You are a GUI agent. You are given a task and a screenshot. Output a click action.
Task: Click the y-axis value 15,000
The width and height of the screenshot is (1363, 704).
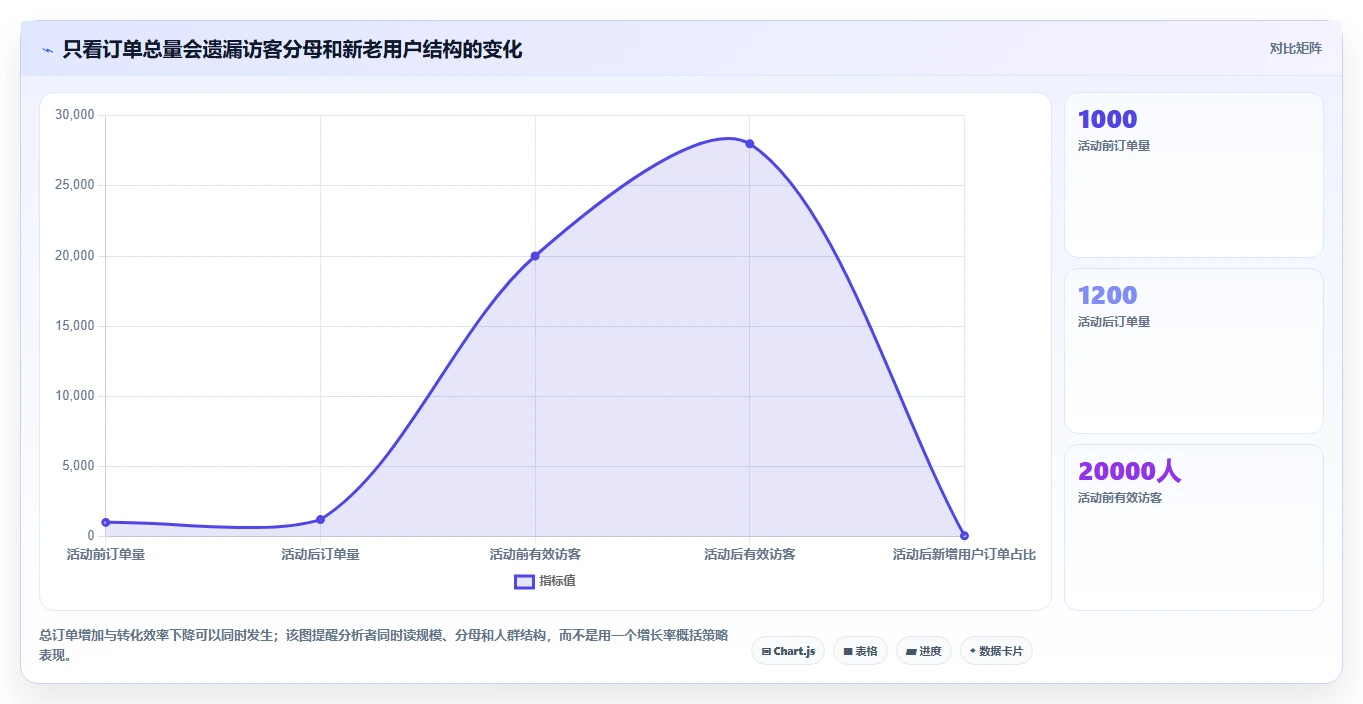coord(75,326)
